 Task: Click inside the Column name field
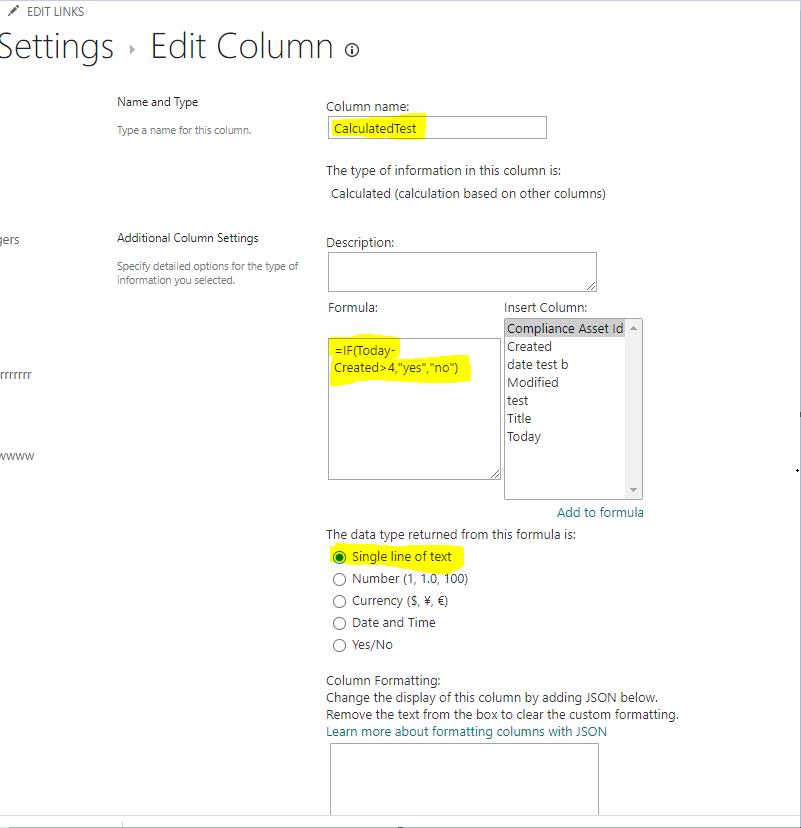(x=436, y=127)
